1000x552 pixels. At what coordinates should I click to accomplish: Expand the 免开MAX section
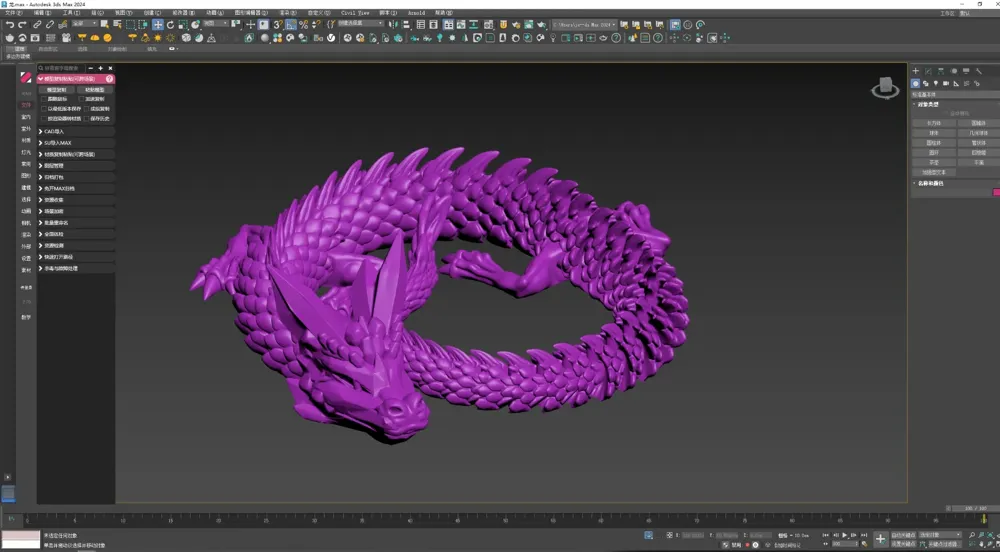point(76,189)
